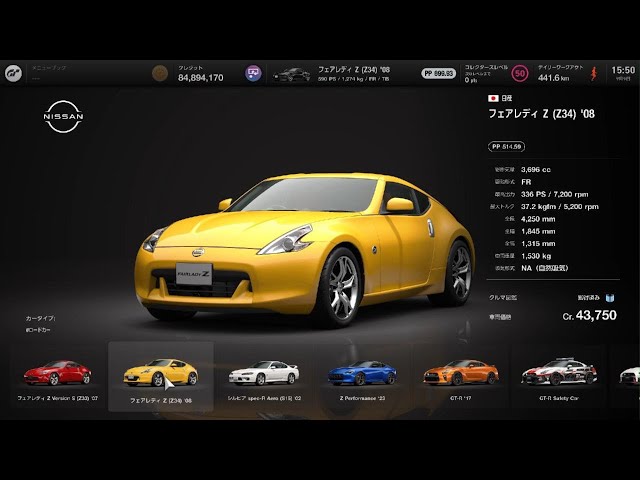Click the 441.6 km workout distance
640x480 pixels.
coord(553,78)
